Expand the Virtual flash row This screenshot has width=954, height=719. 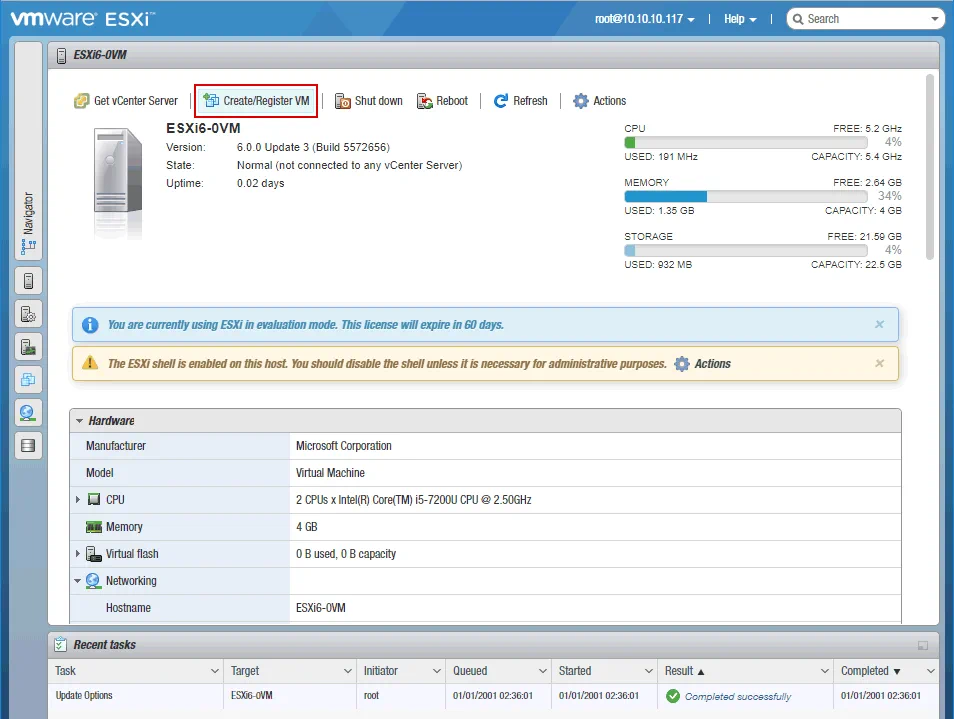click(x=78, y=554)
